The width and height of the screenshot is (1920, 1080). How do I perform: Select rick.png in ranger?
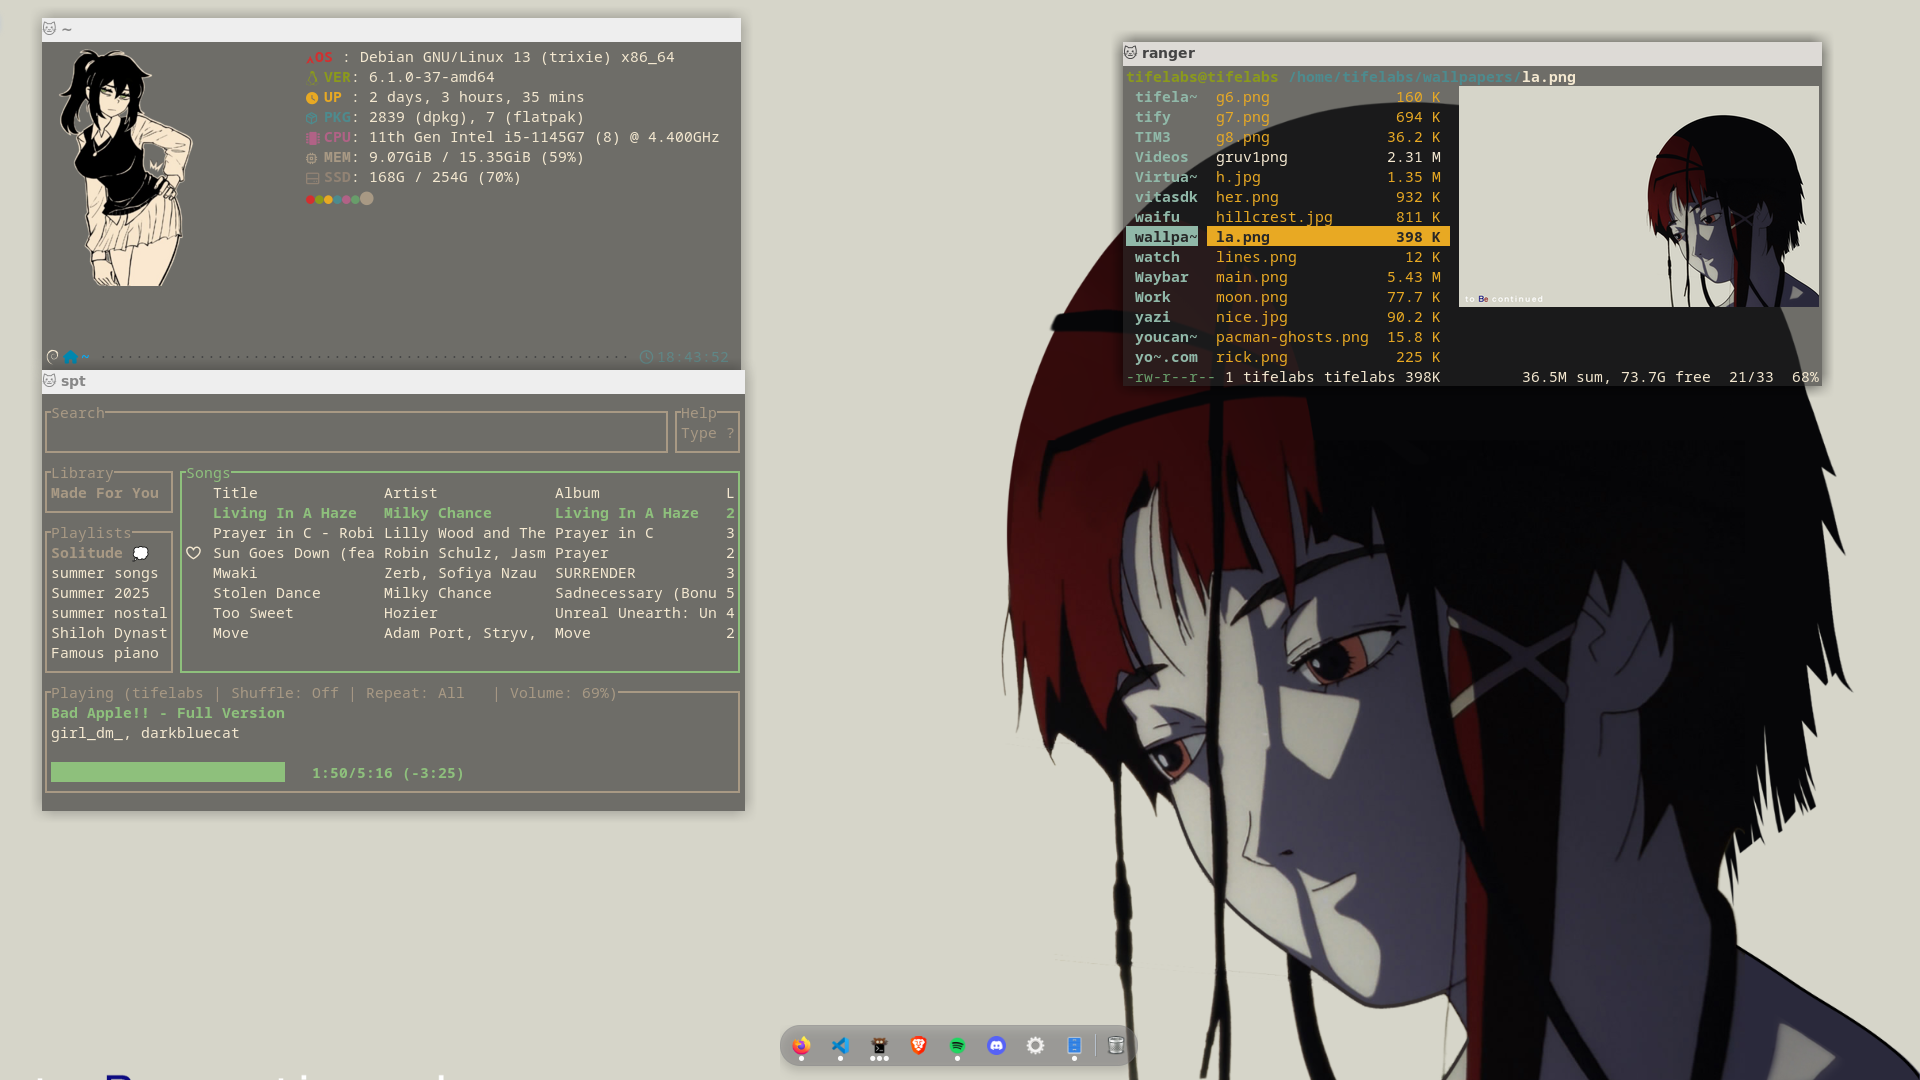coord(1328,357)
